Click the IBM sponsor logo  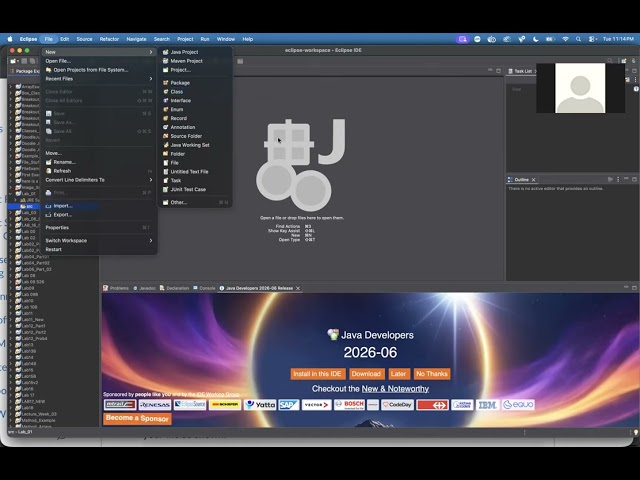point(487,405)
